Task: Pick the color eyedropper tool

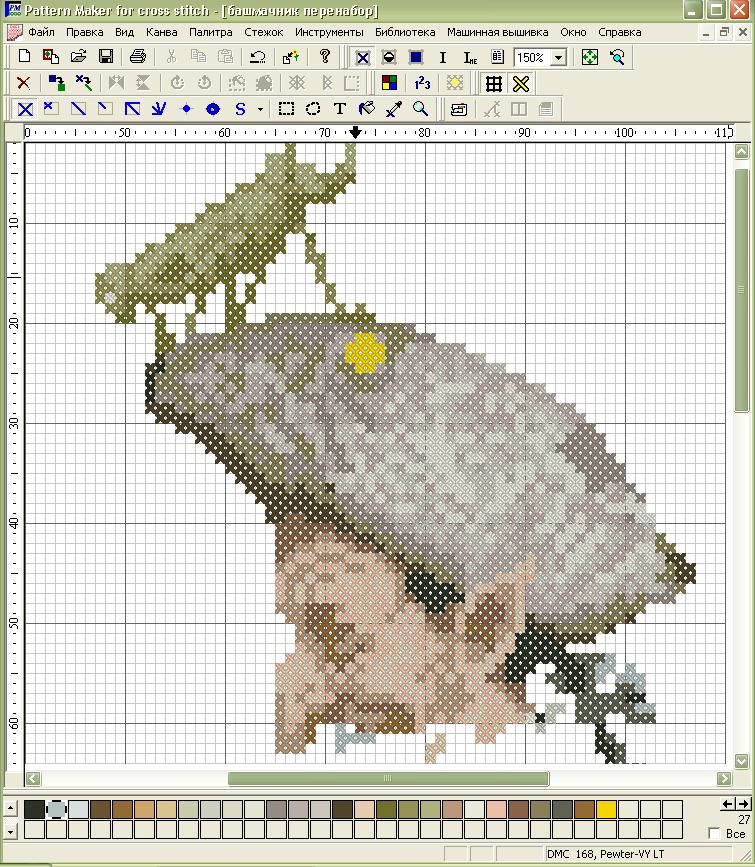Action: point(394,109)
